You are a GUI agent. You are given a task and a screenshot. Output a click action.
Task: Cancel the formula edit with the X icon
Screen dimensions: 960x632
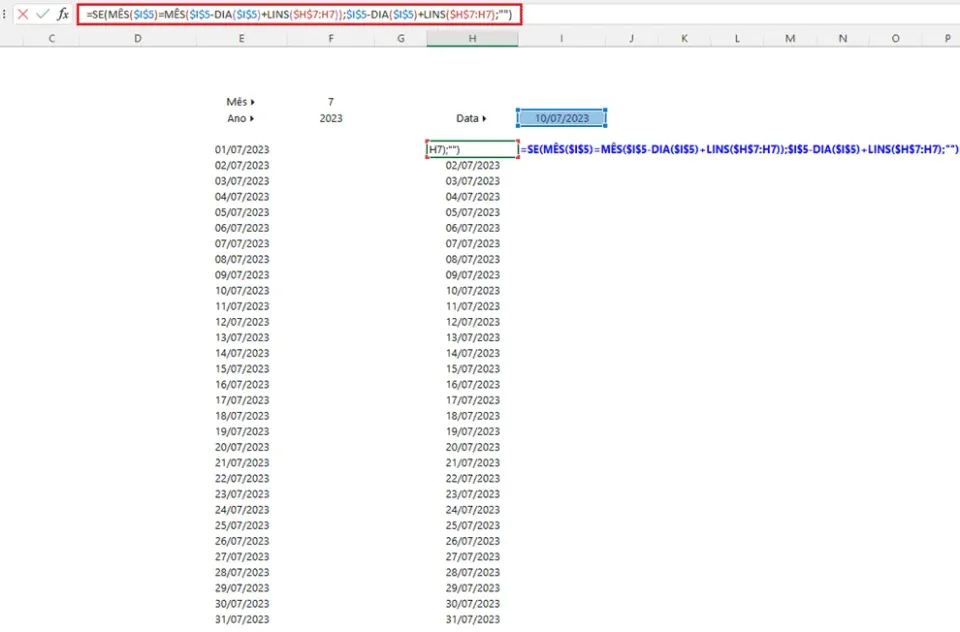click(x=23, y=14)
